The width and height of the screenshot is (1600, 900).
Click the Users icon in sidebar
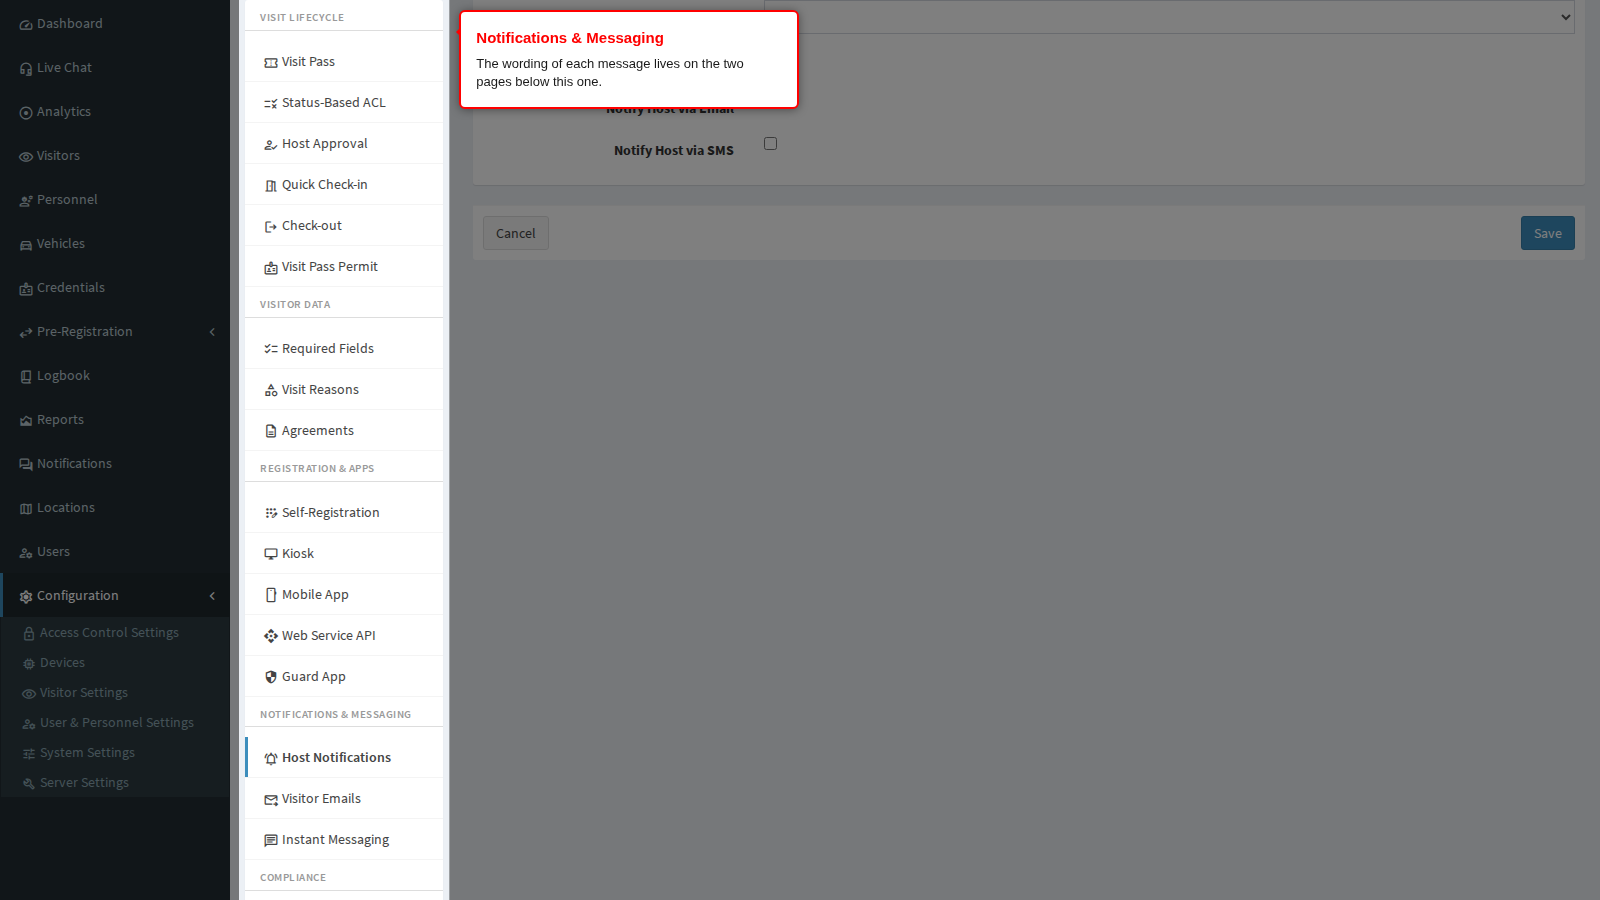[x=26, y=553]
